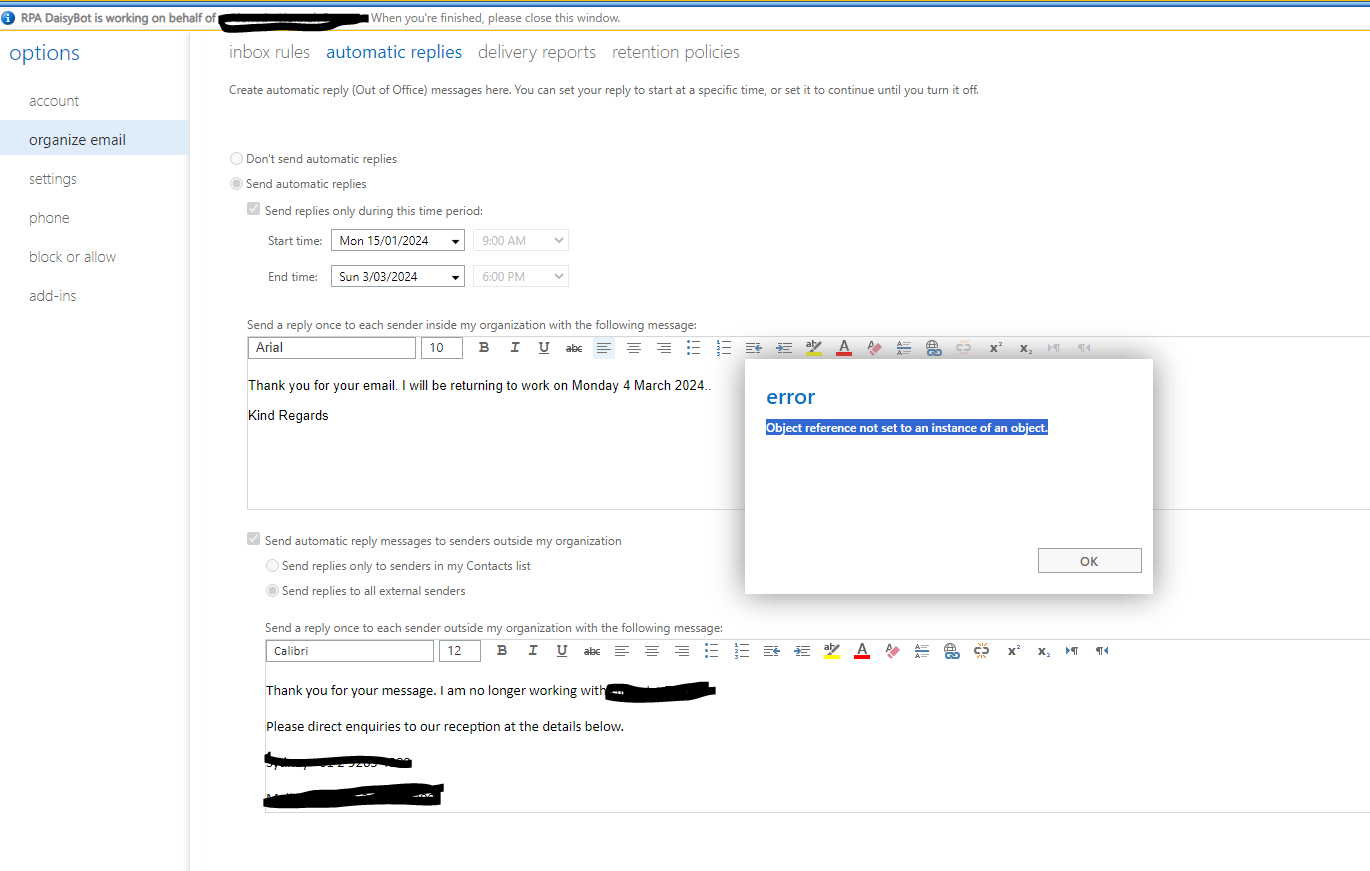The width and height of the screenshot is (1370, 871).
Task: Apply italic formatting to the external reply message
Action: pos(532,650)
